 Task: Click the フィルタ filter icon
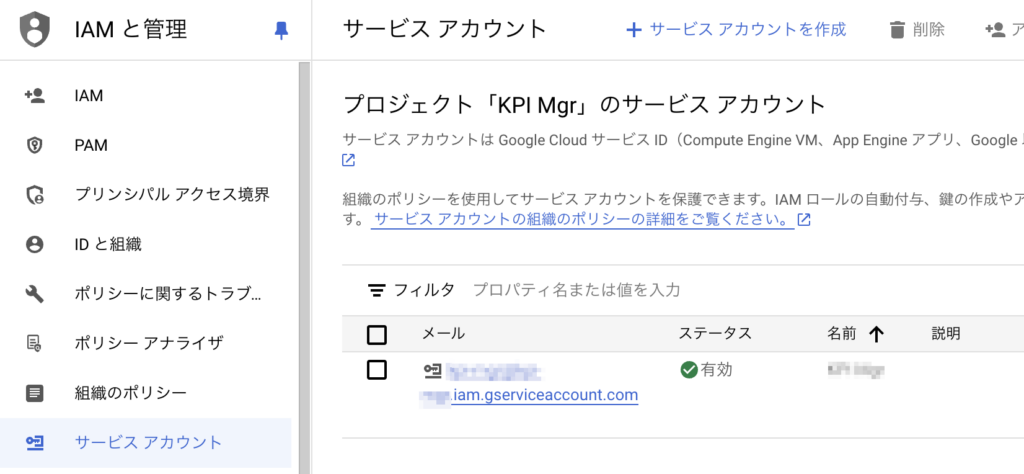click(x=376, y=291)
